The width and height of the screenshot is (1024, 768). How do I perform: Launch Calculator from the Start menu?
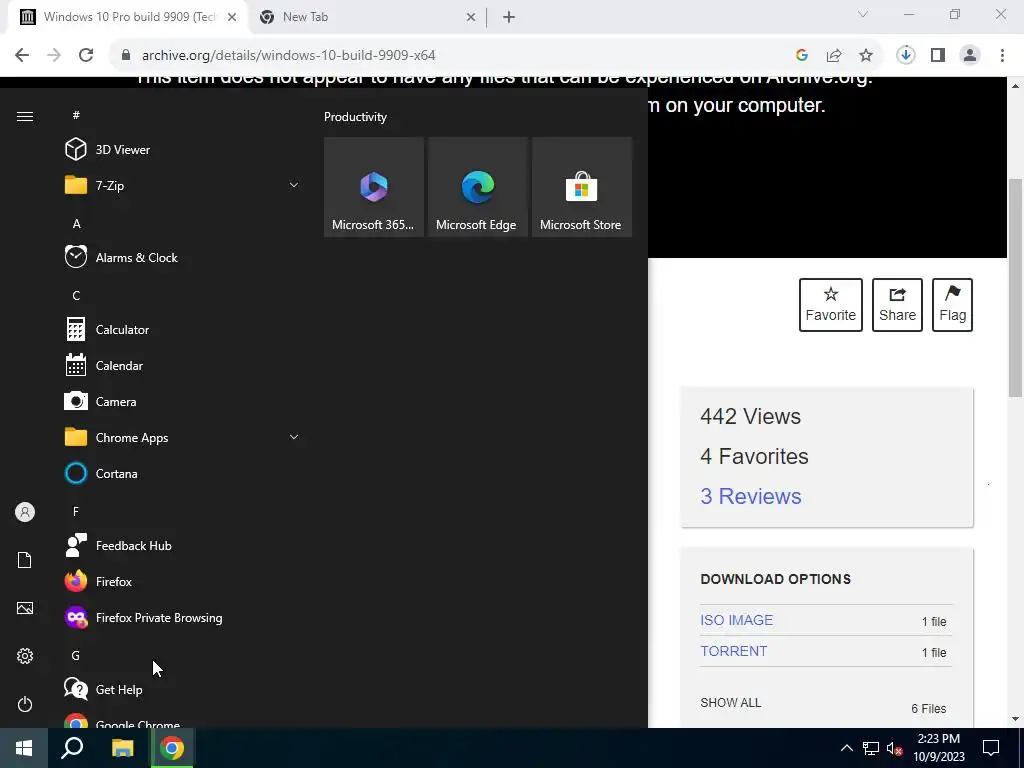[182, 330]
